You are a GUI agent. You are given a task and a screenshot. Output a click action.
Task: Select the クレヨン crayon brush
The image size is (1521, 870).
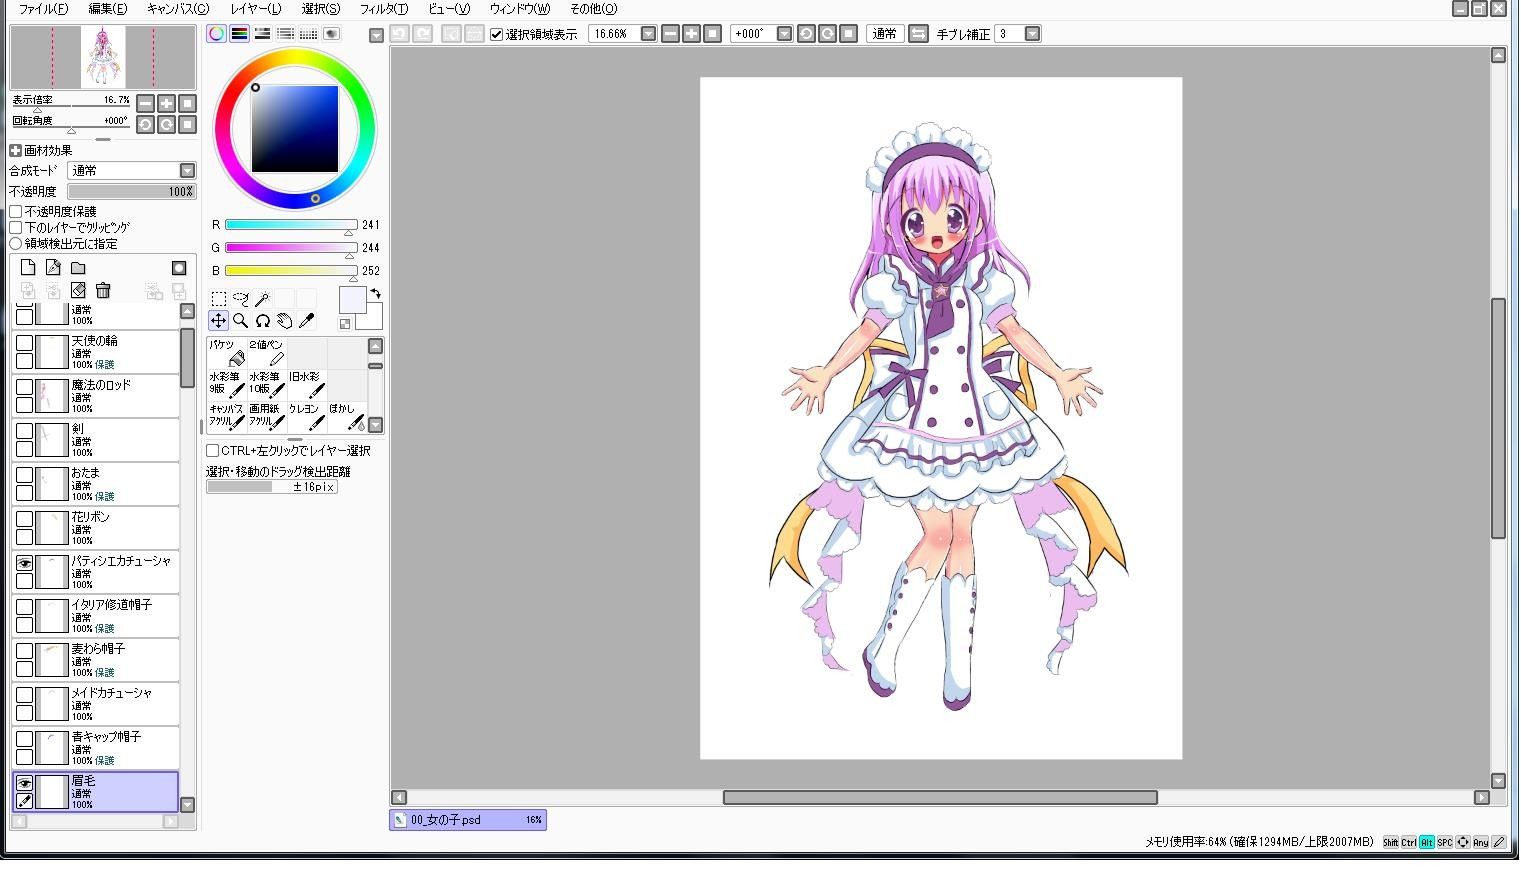307,416
